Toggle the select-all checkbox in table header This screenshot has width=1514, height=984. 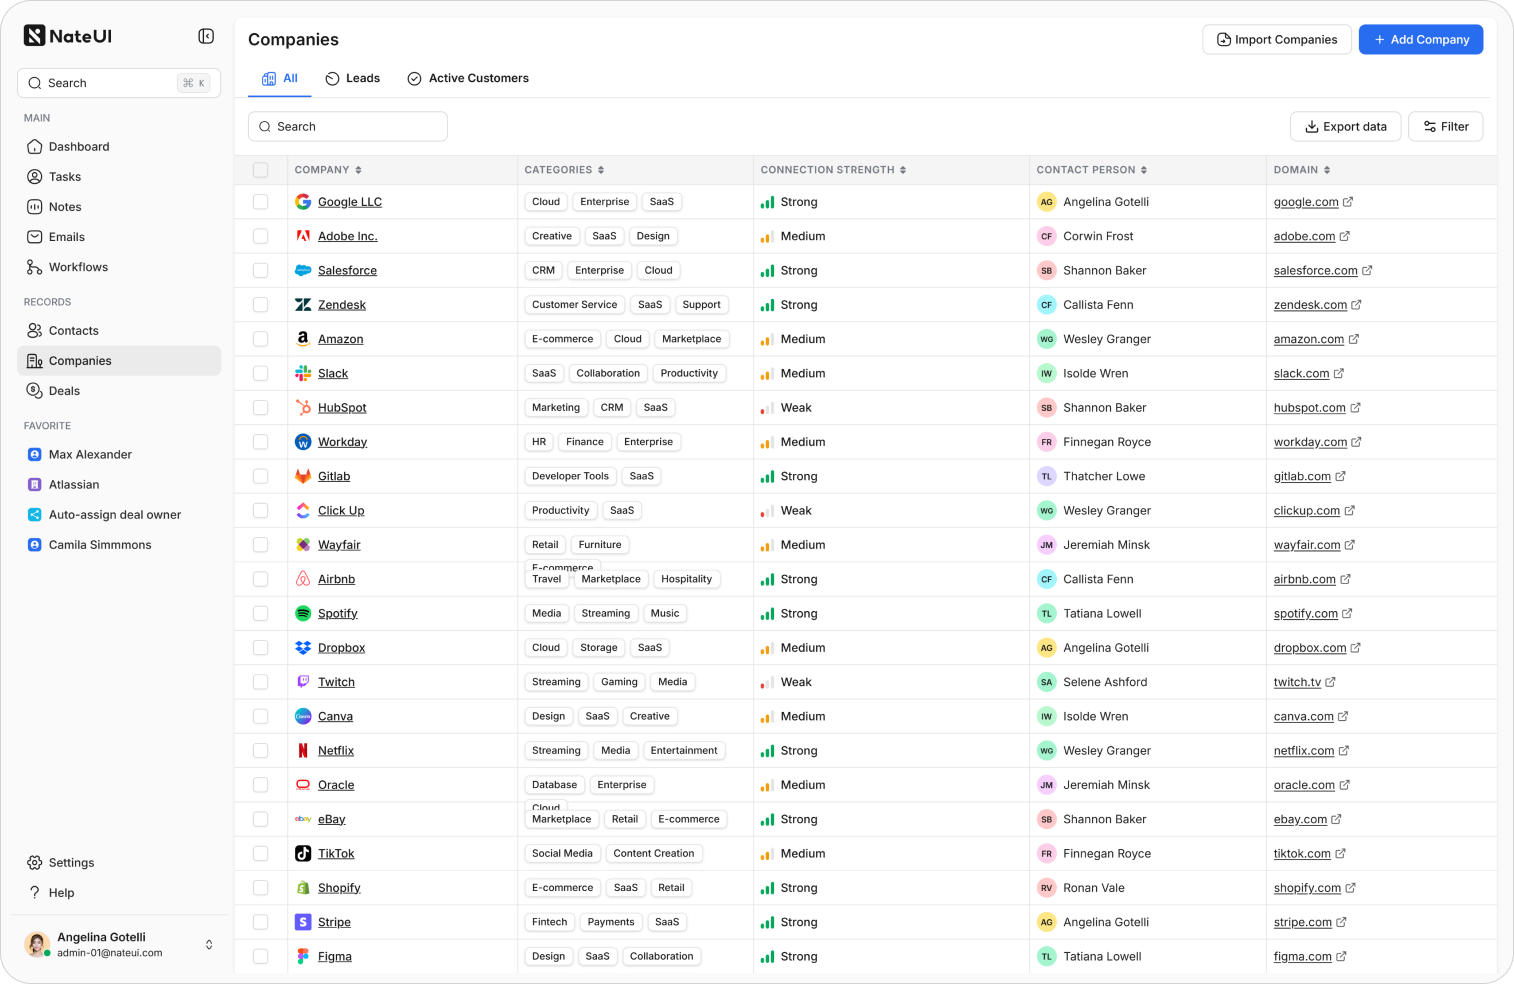coord(261,170)
